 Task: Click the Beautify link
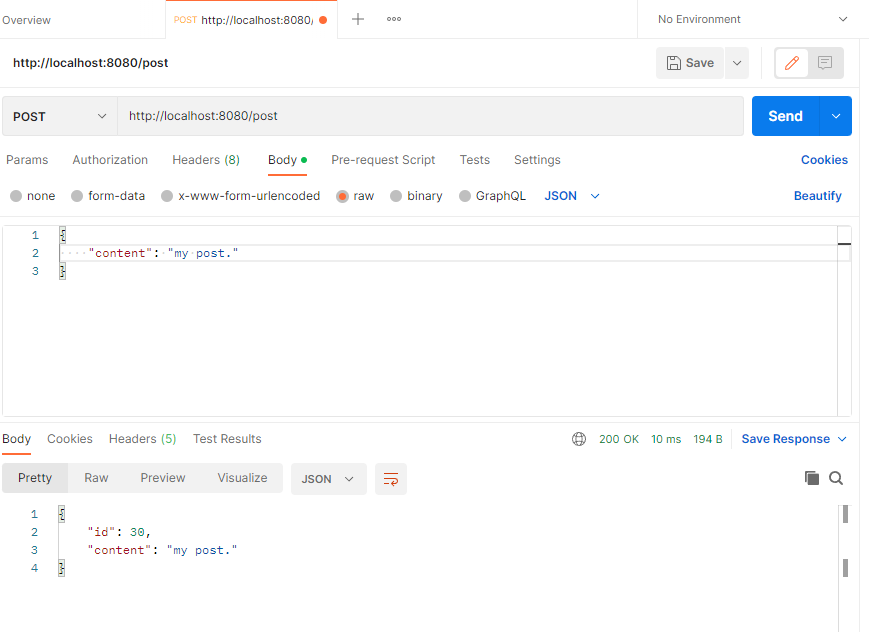point(817,196)
